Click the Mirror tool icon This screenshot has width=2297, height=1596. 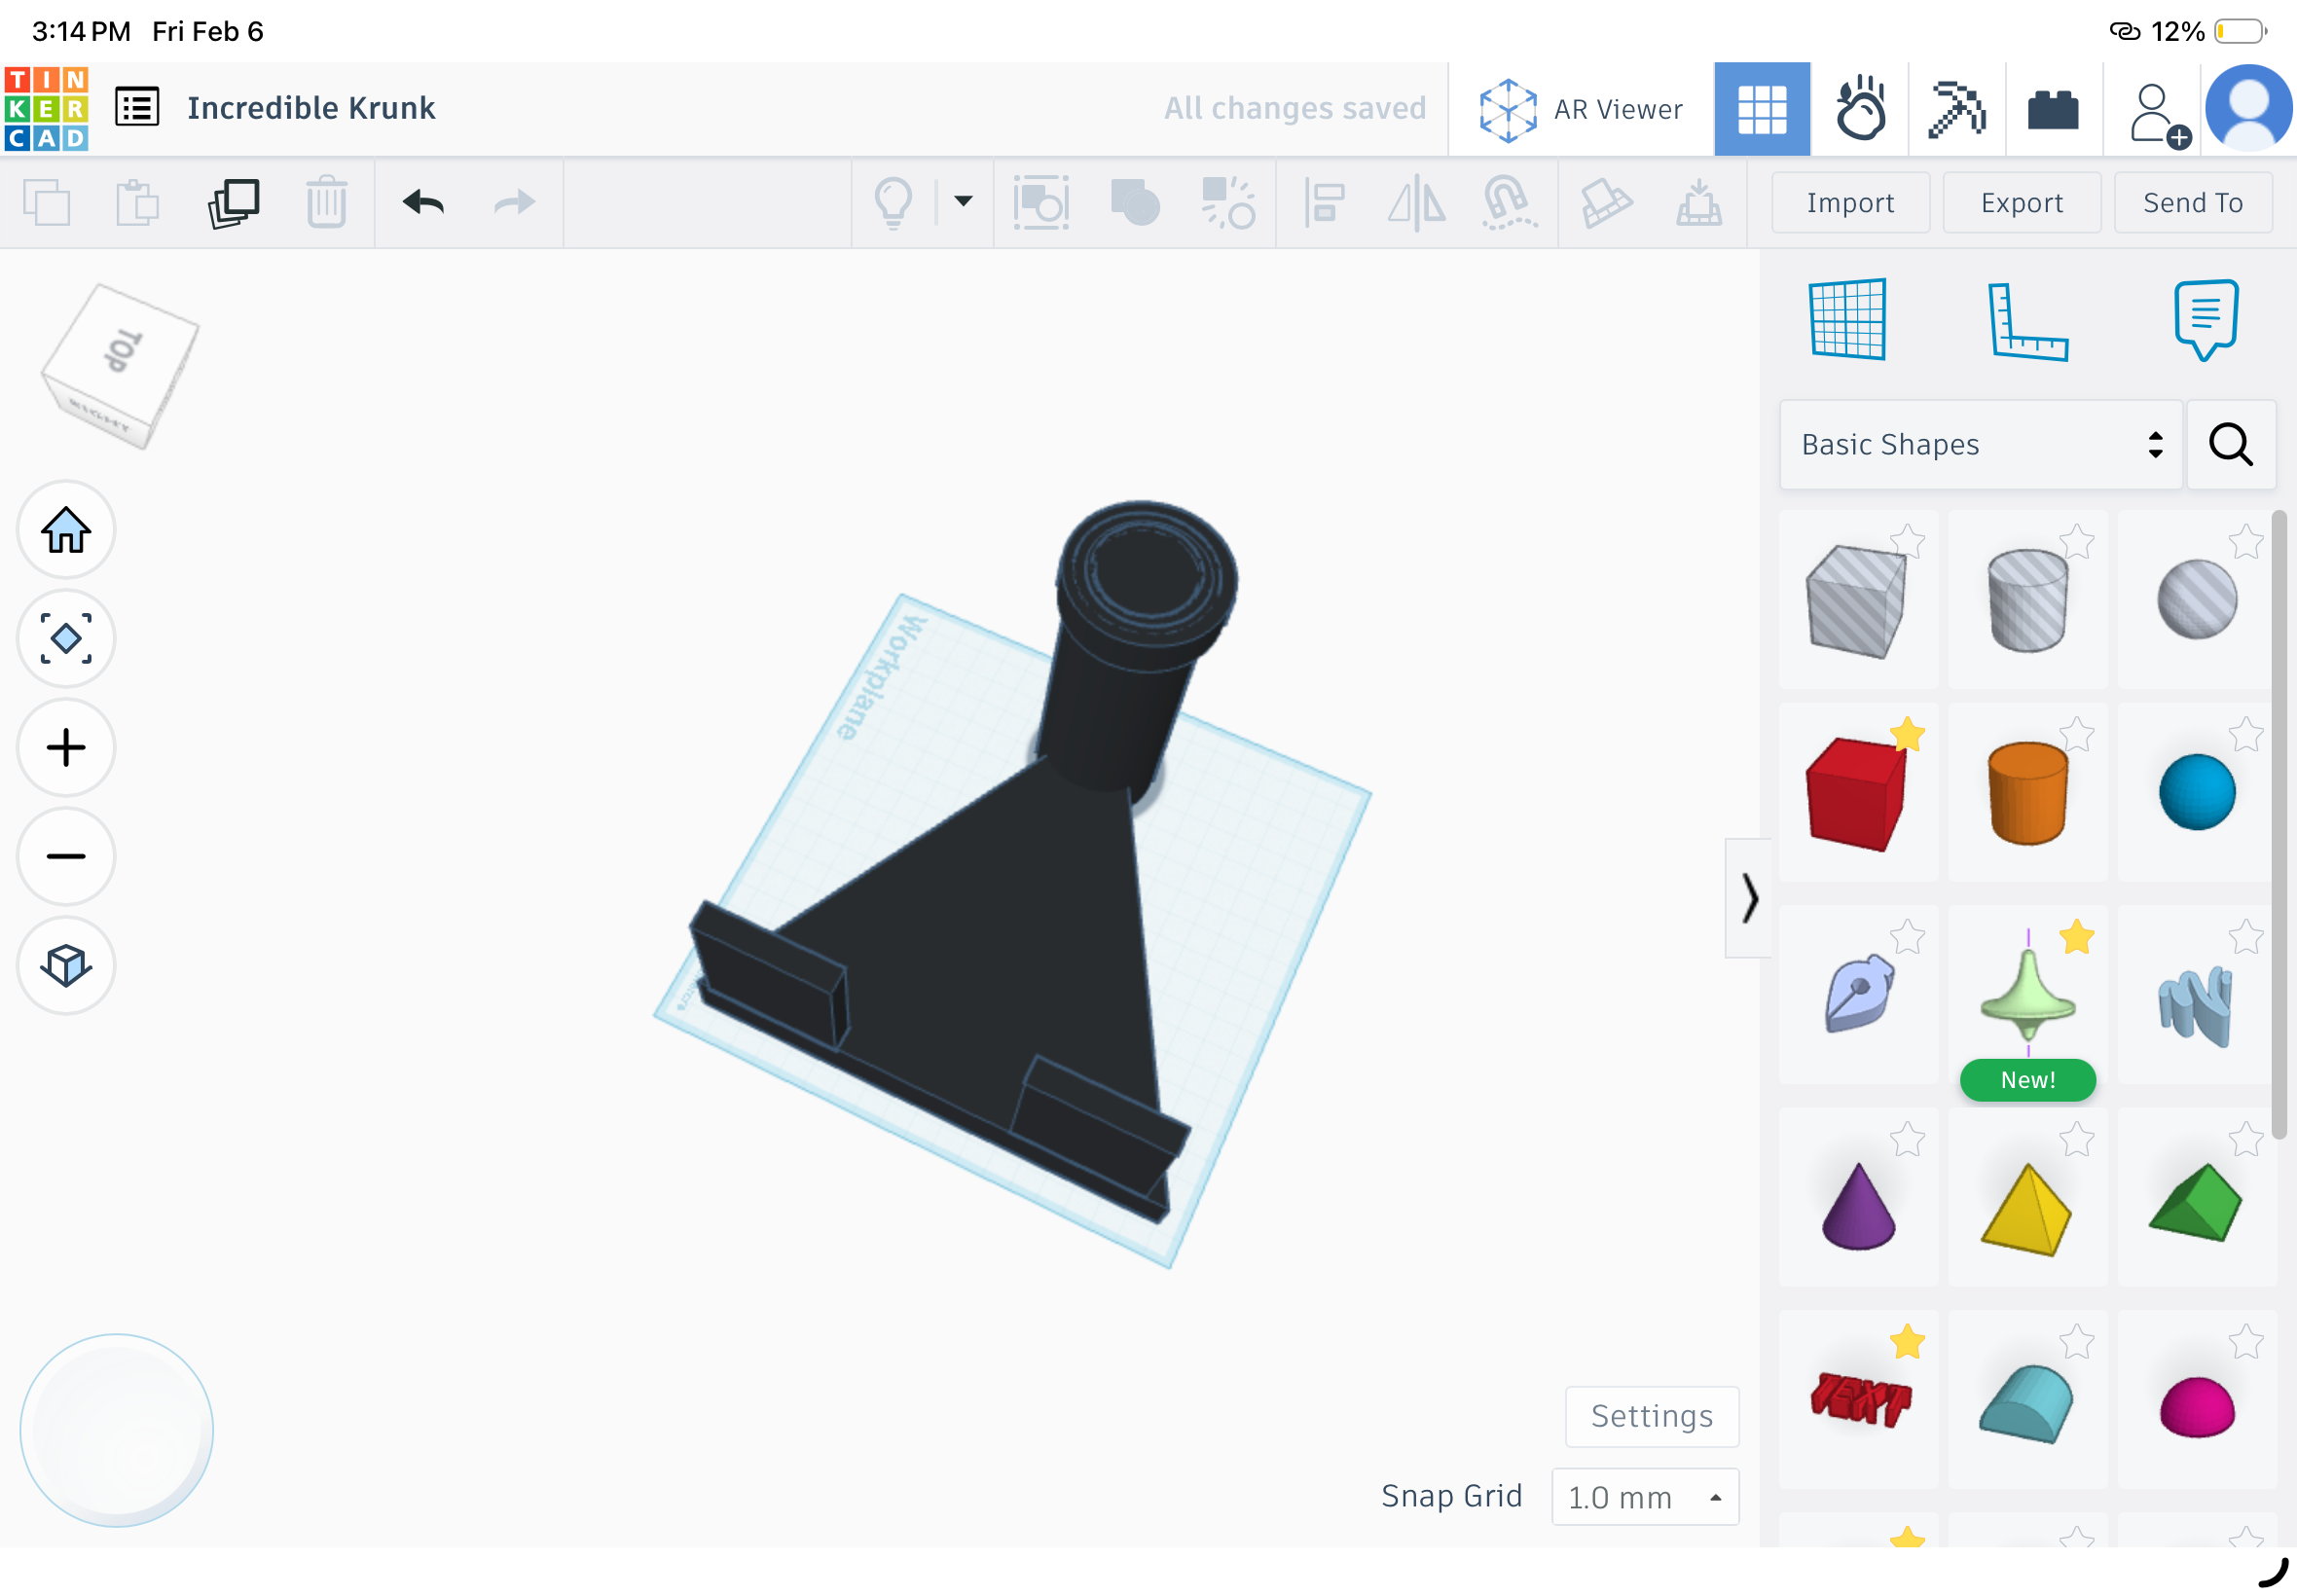[1416, 203]
